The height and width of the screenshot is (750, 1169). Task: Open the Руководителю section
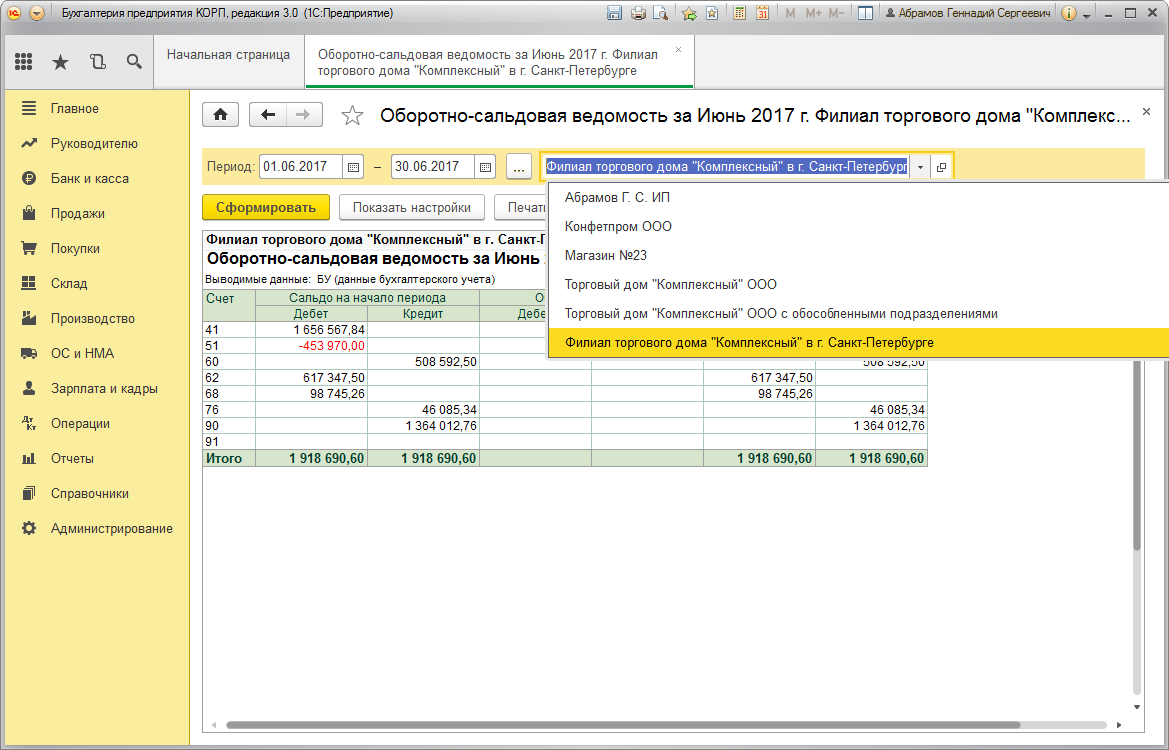[94, 144]
